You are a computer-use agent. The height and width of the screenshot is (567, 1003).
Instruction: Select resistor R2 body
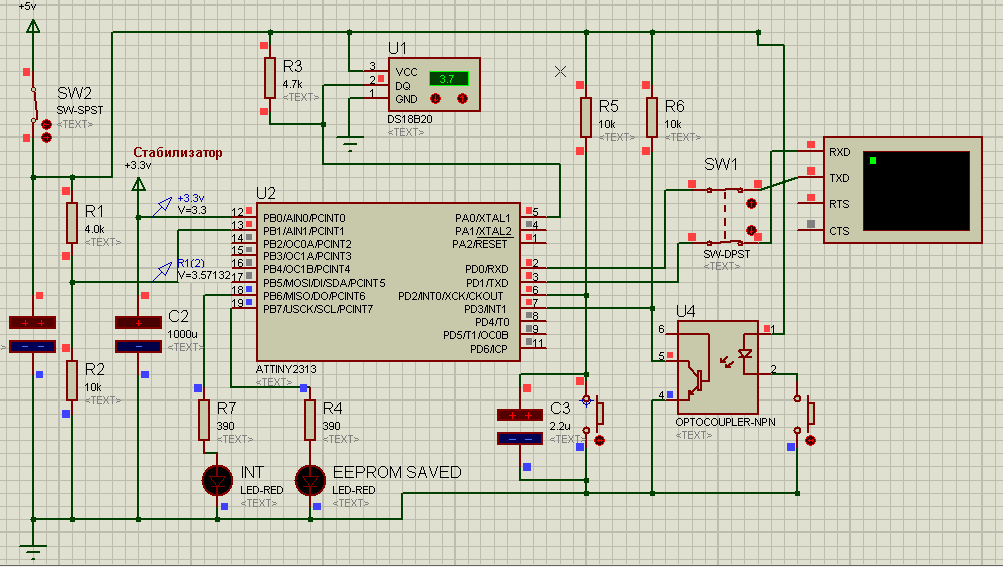point(72,380)
